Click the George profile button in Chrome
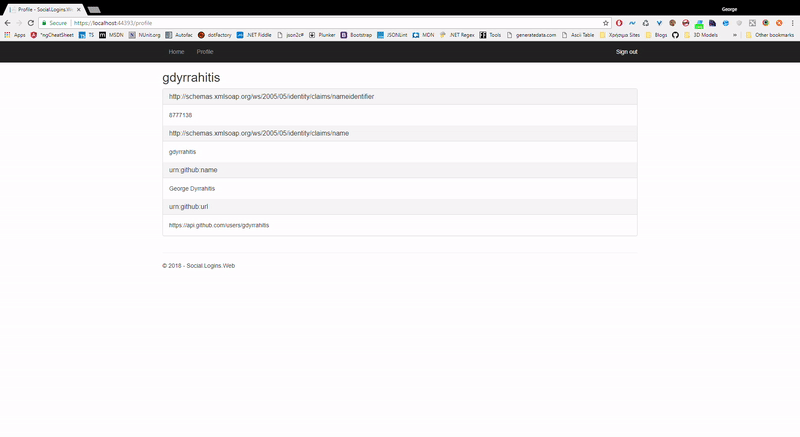This screenshot has height=437, width=800. coord(729,9)
